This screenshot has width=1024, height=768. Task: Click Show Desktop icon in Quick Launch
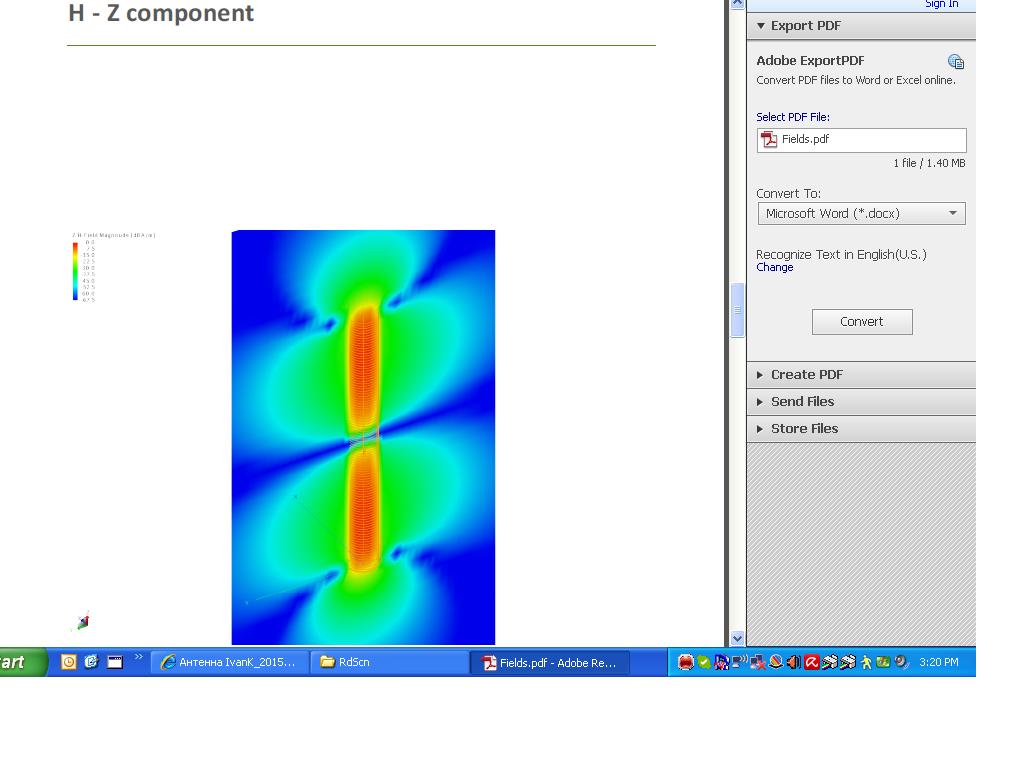pos(115,662)
